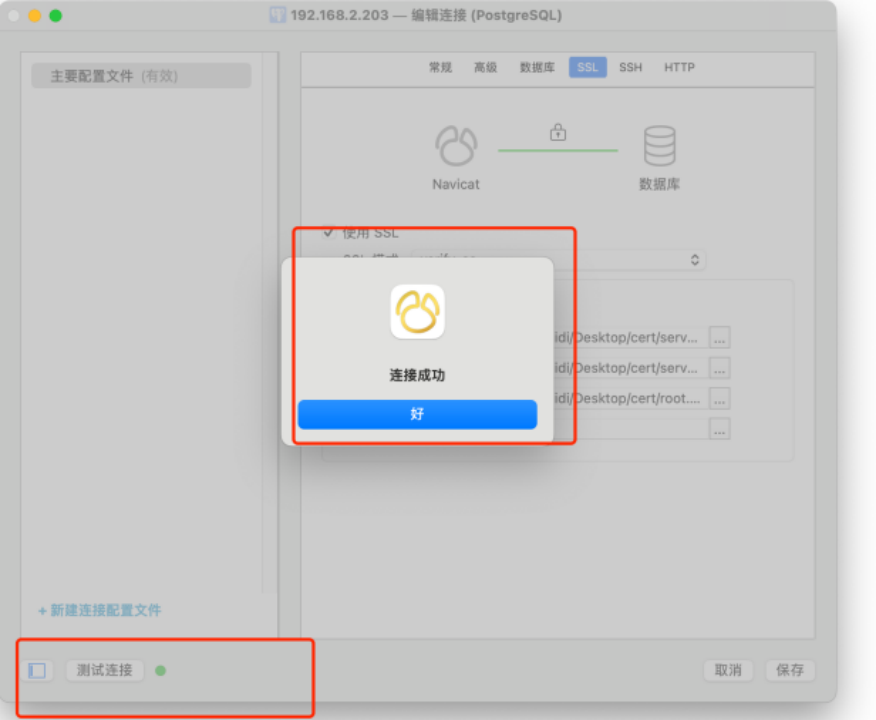Switch to the 高级 tab
This screenshot has width=876, height=720.
485,68
